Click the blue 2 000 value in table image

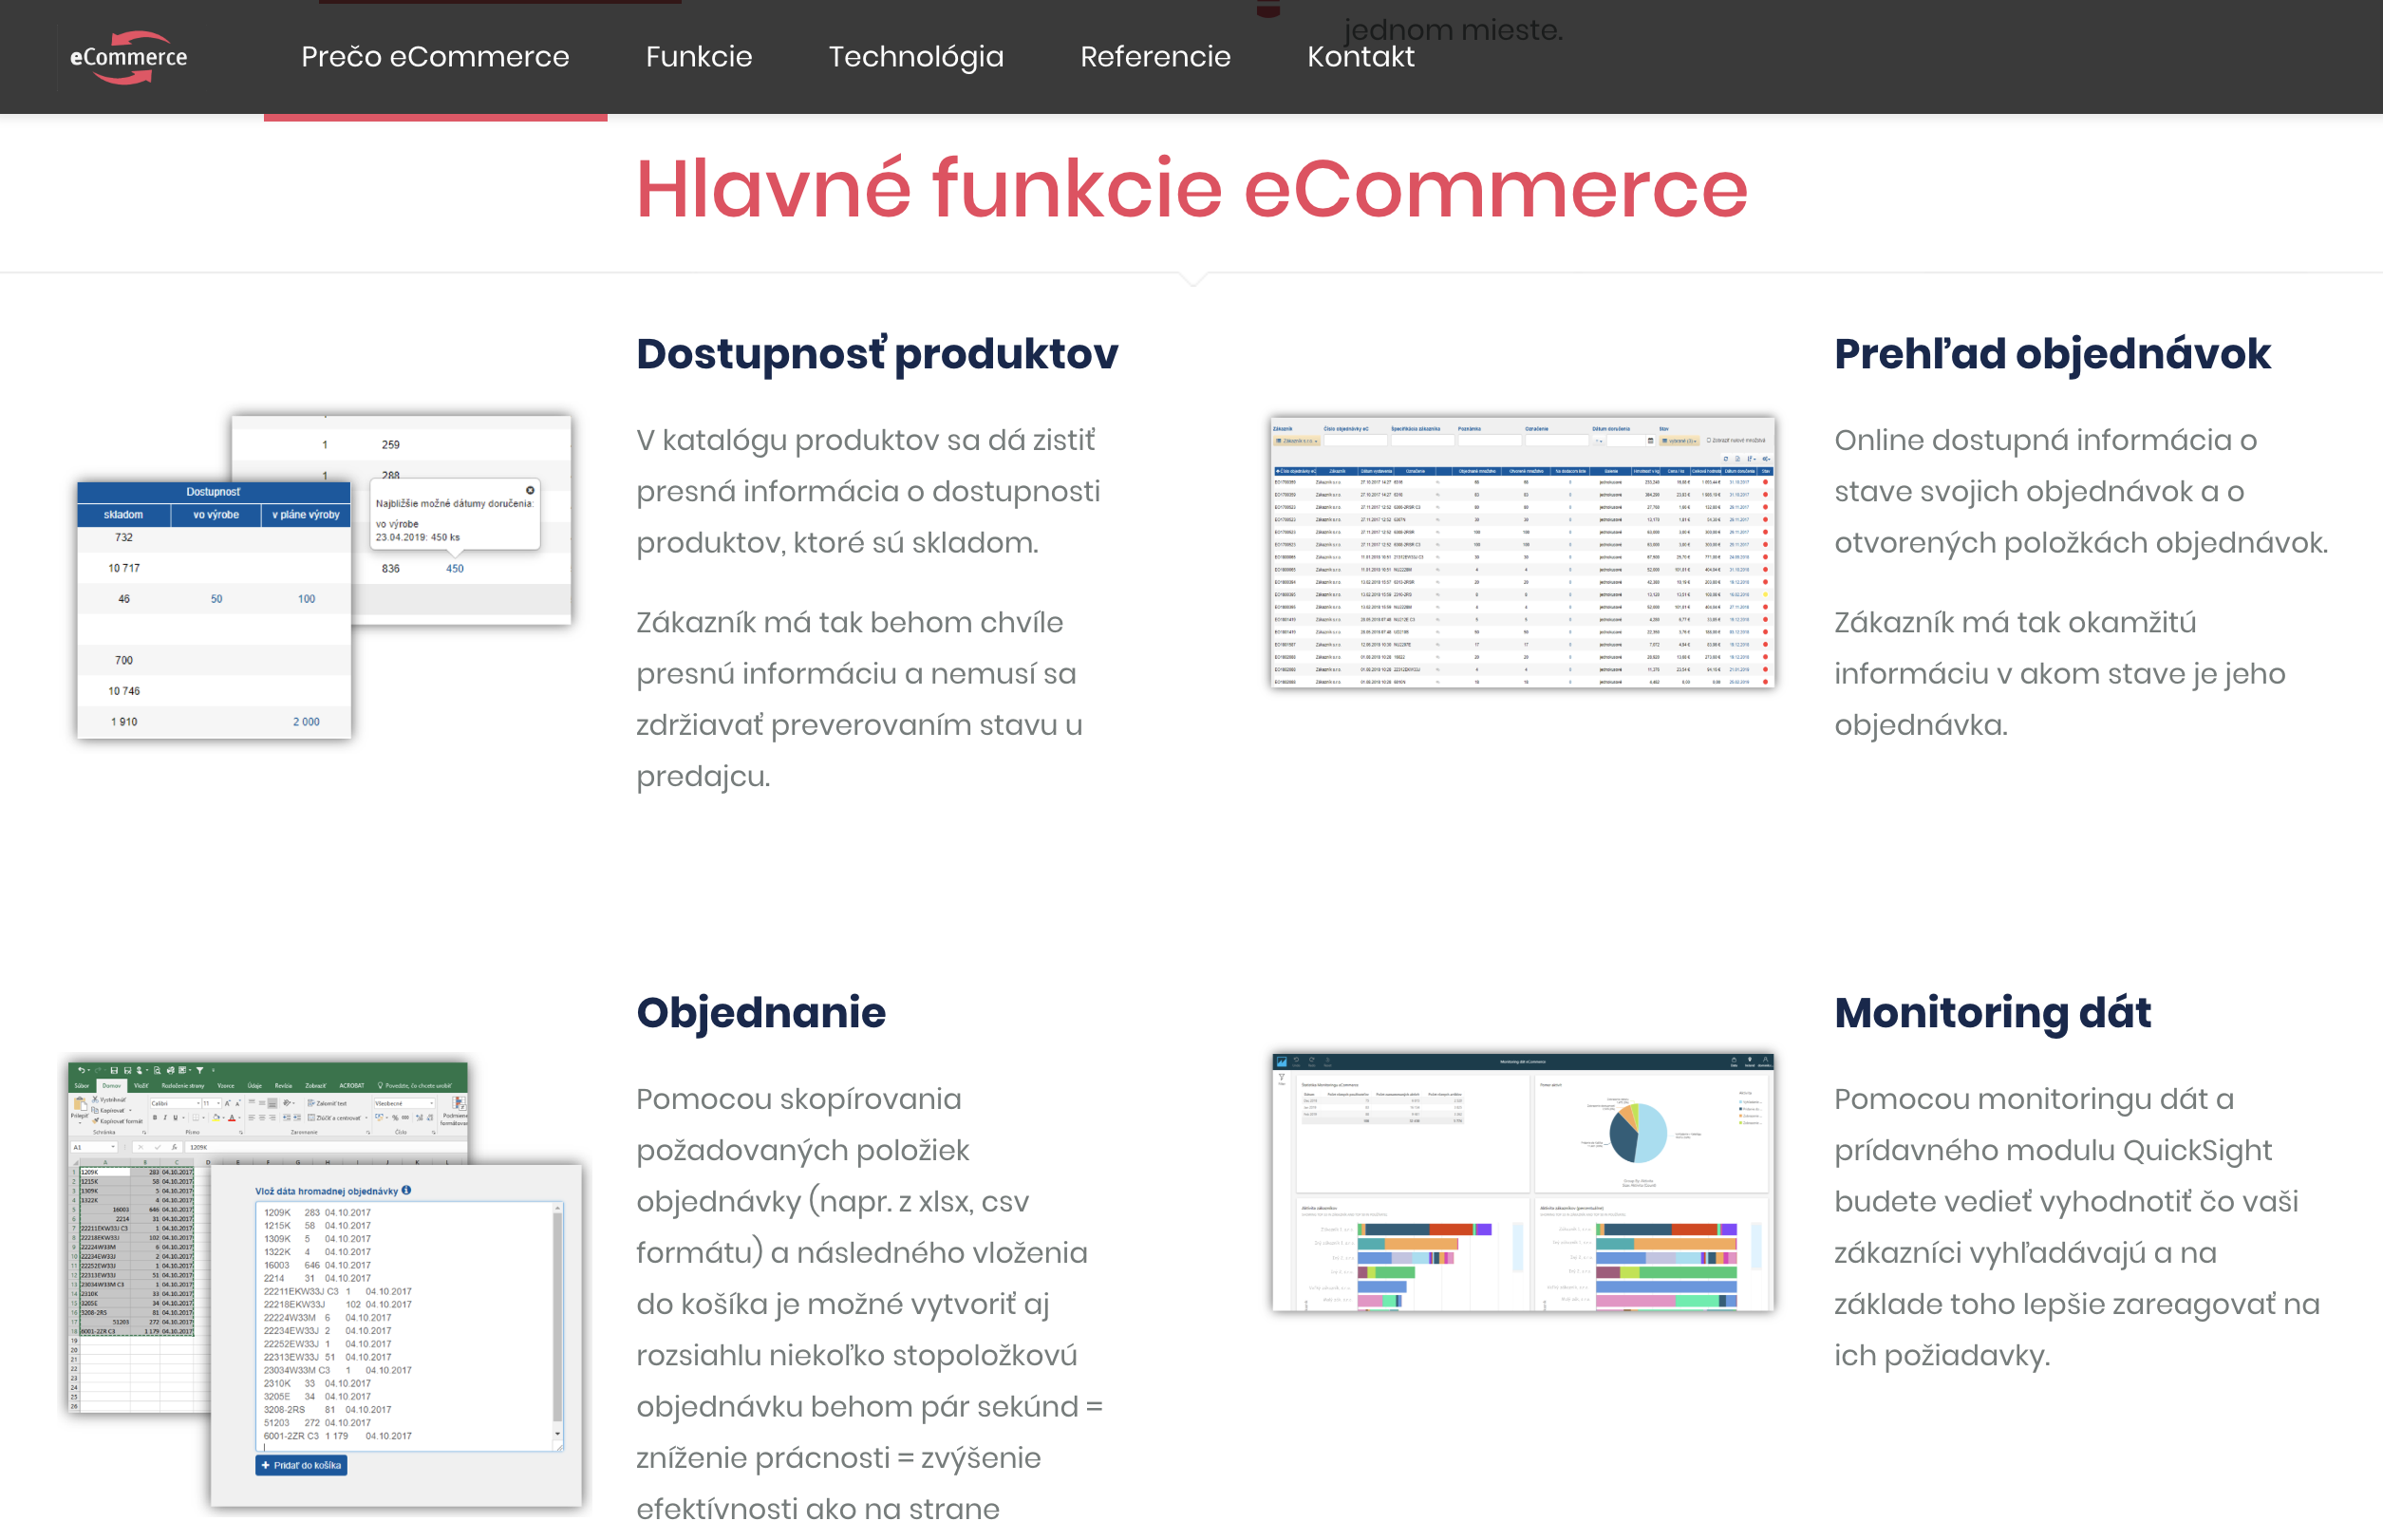[306, 721]
